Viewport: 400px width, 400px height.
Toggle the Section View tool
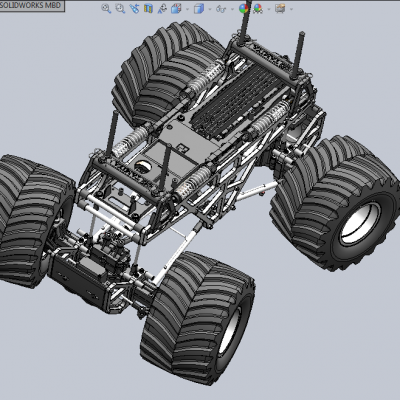click(148, 9)
